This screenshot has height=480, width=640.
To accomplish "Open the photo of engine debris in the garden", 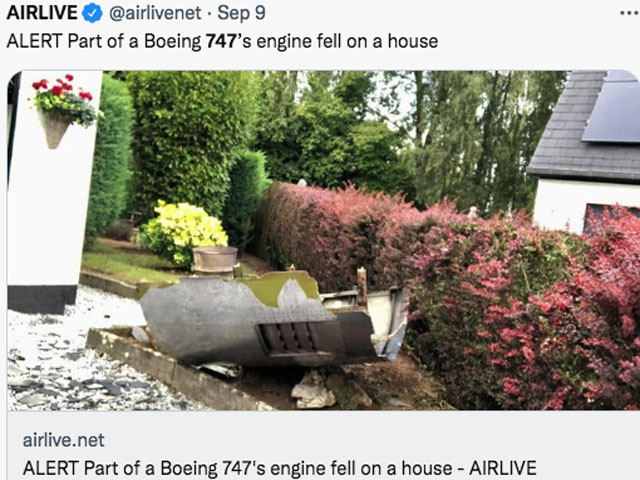I will coord(323,240).
